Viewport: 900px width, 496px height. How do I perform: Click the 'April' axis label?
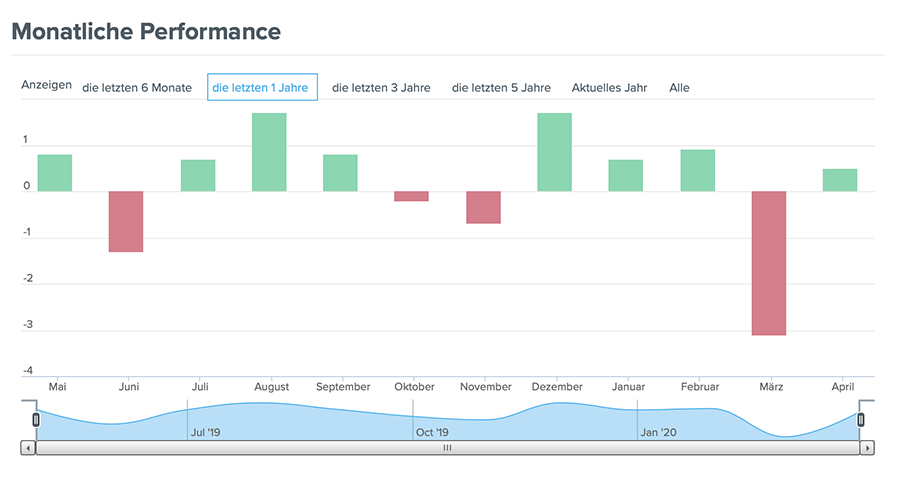843,387
